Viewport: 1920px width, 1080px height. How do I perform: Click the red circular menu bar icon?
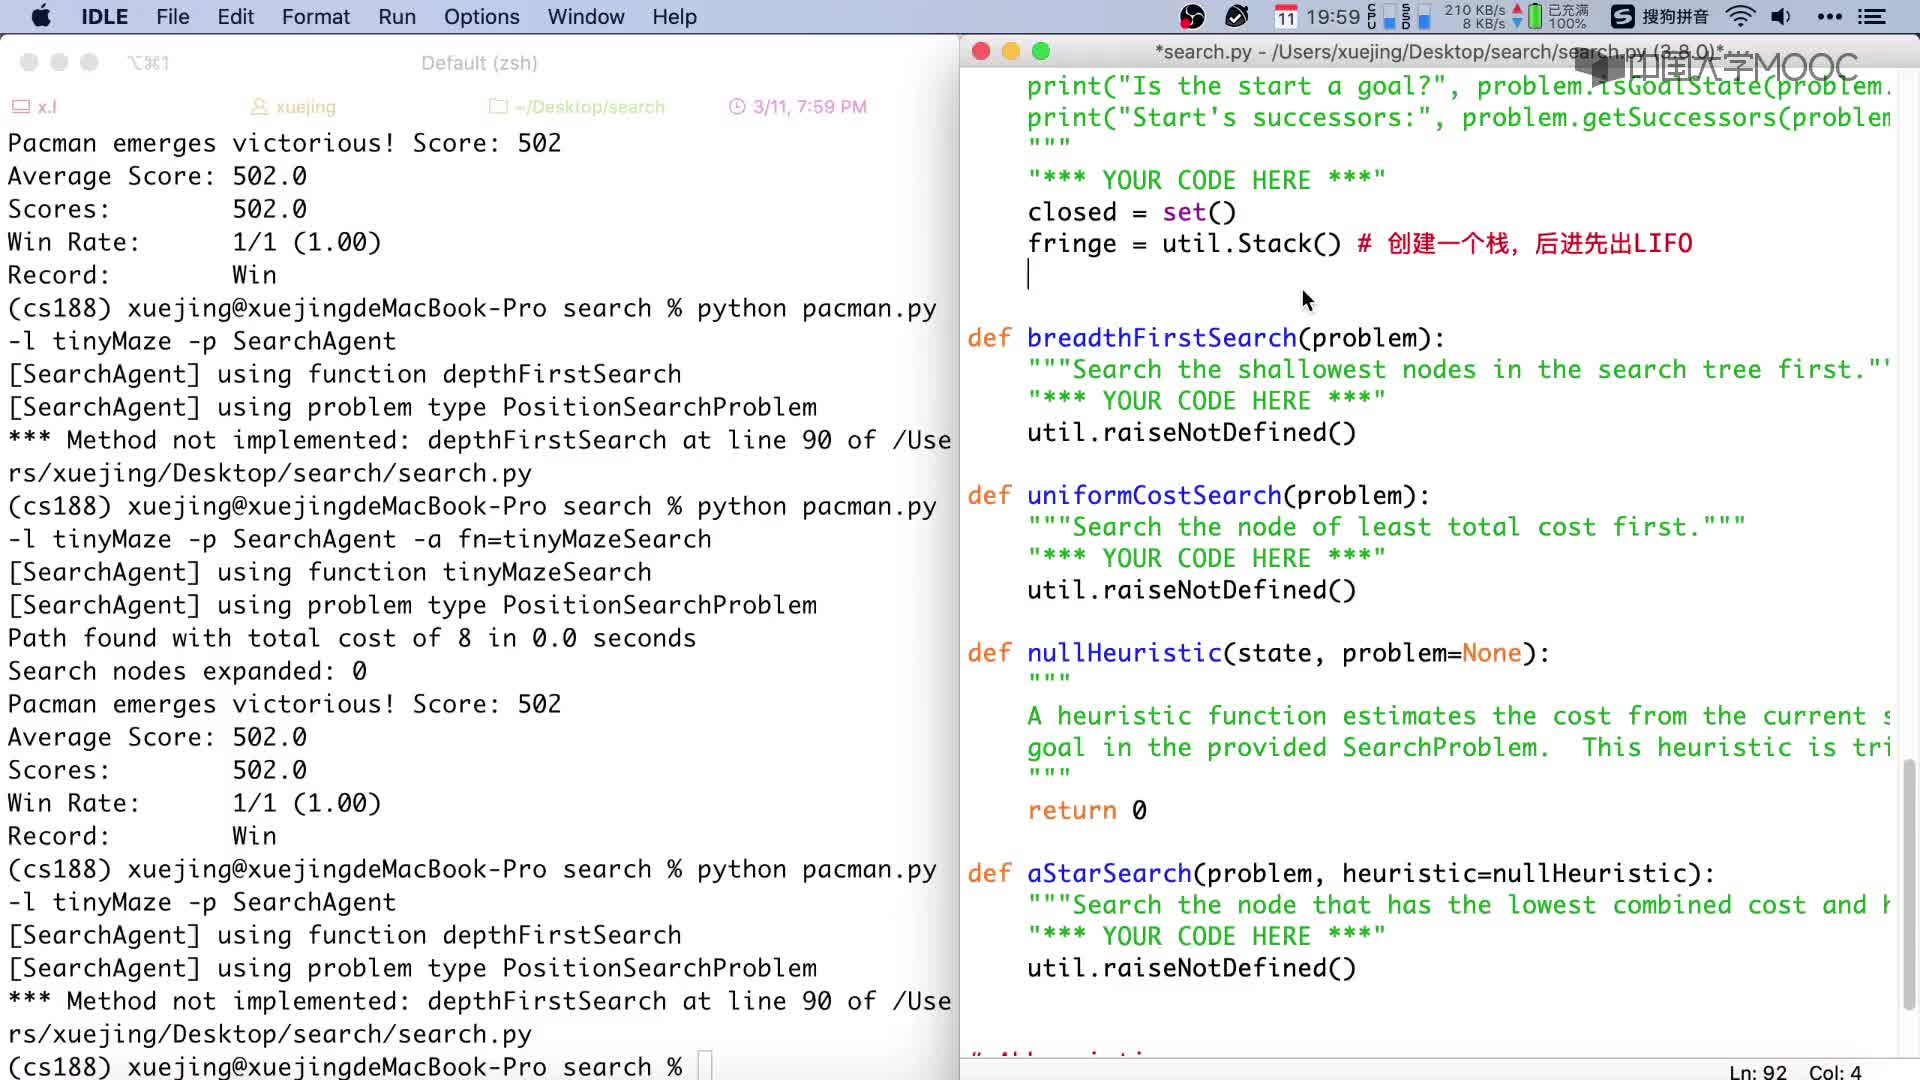[x=1192, y=17]
